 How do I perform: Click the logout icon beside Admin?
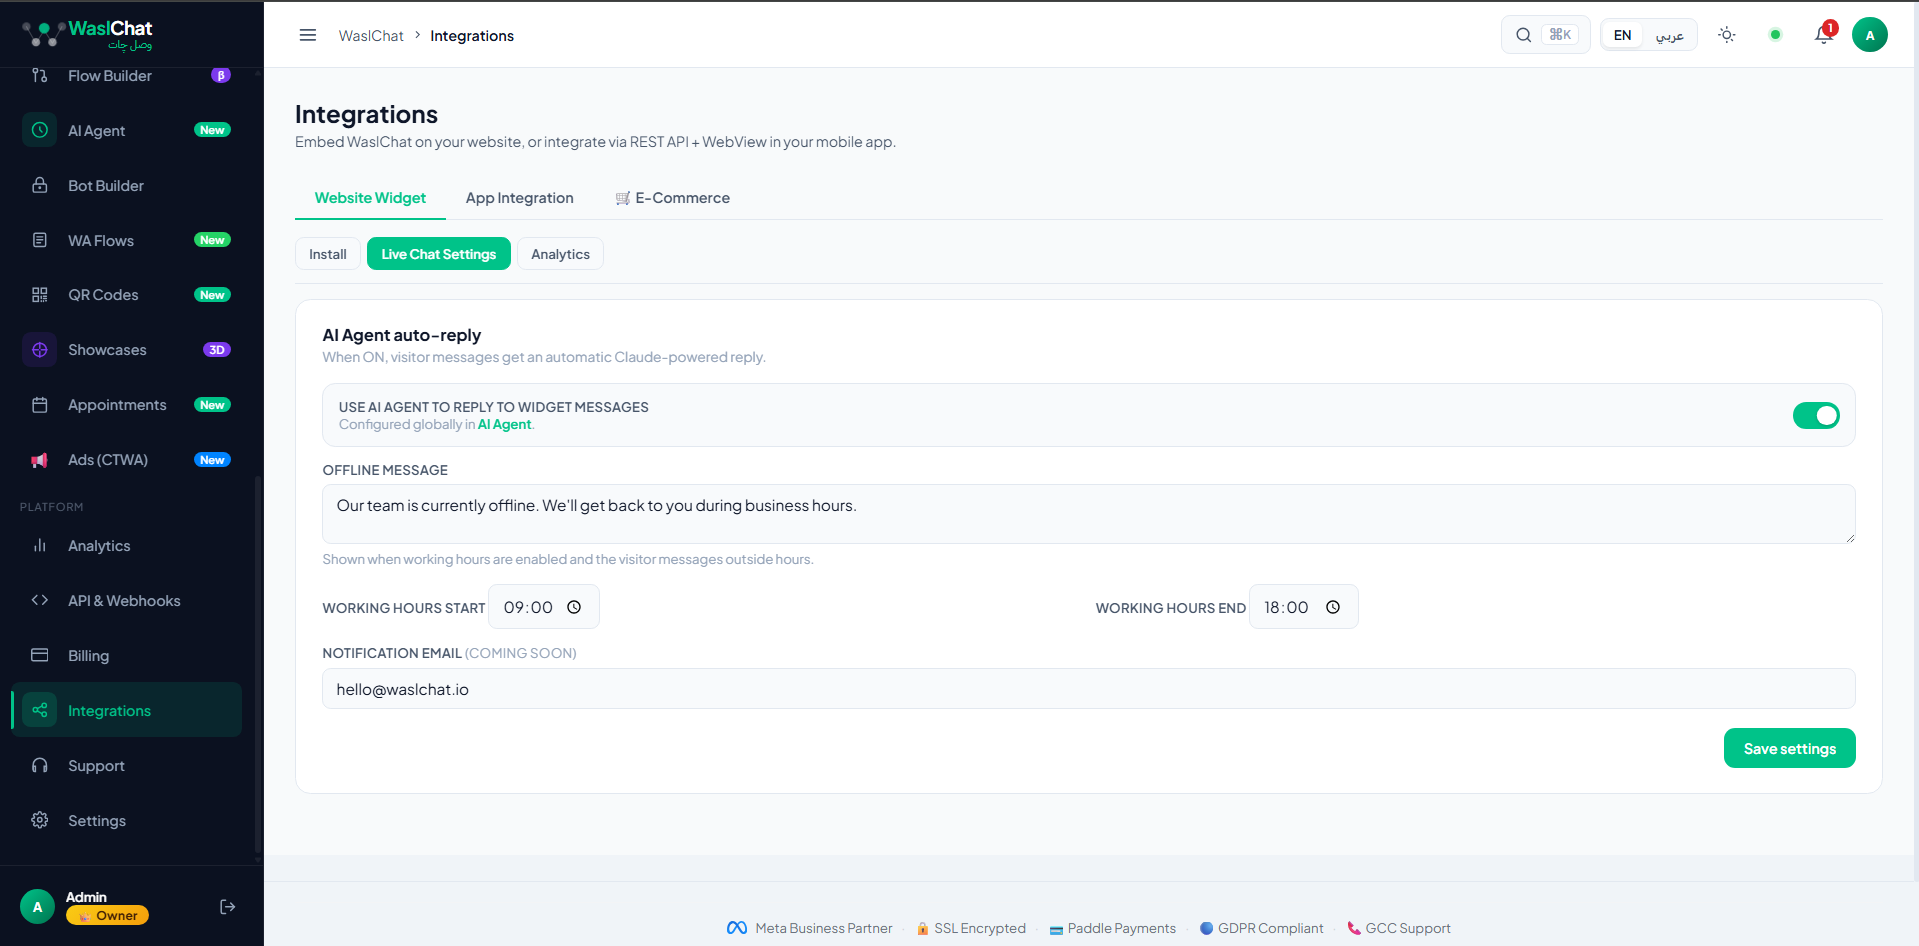point(228,907)
